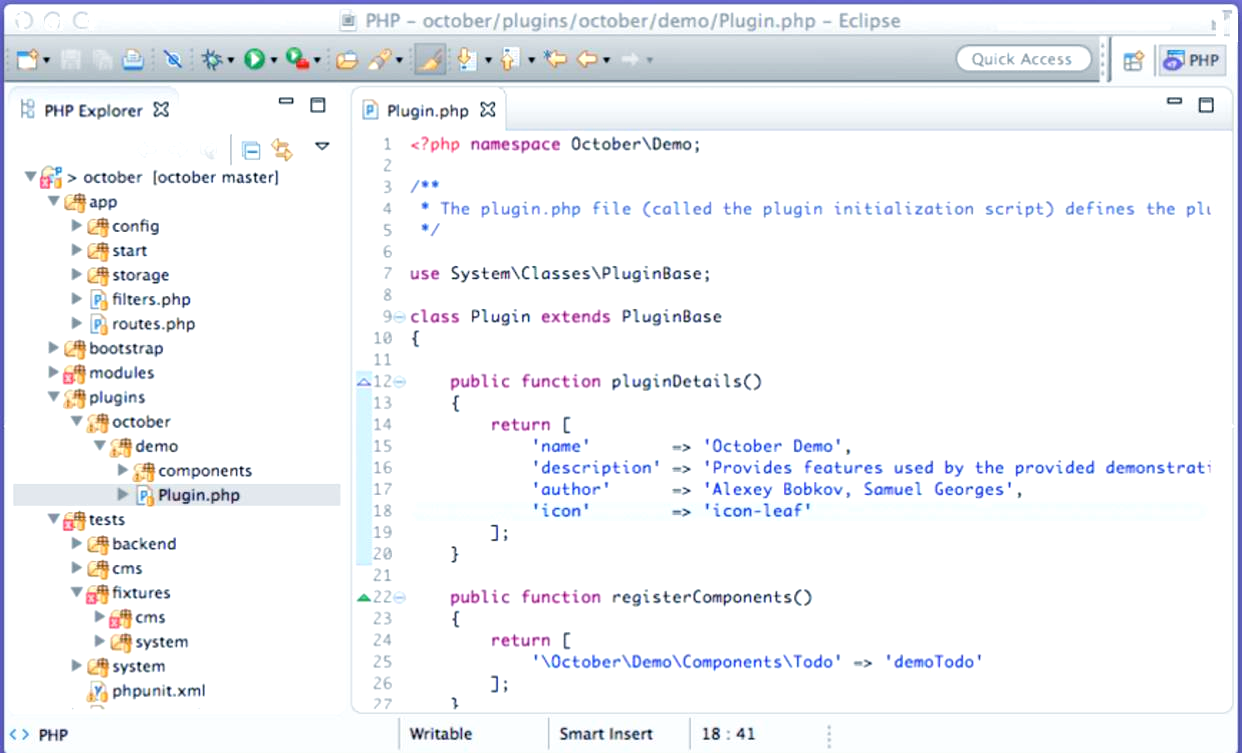This screenshot has height=753, width=1242.
Task: Collapse the october project root node
Action: [31, 177]
